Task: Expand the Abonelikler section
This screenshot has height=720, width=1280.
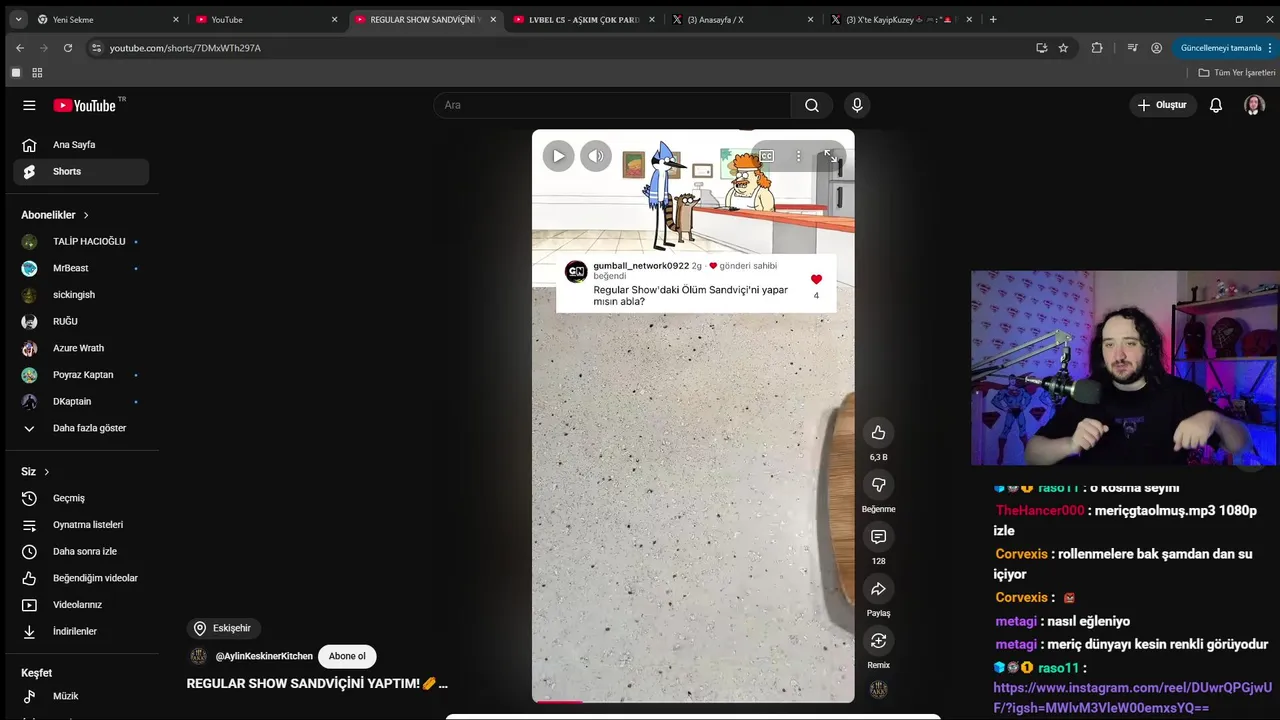Action: coord(55,215)
